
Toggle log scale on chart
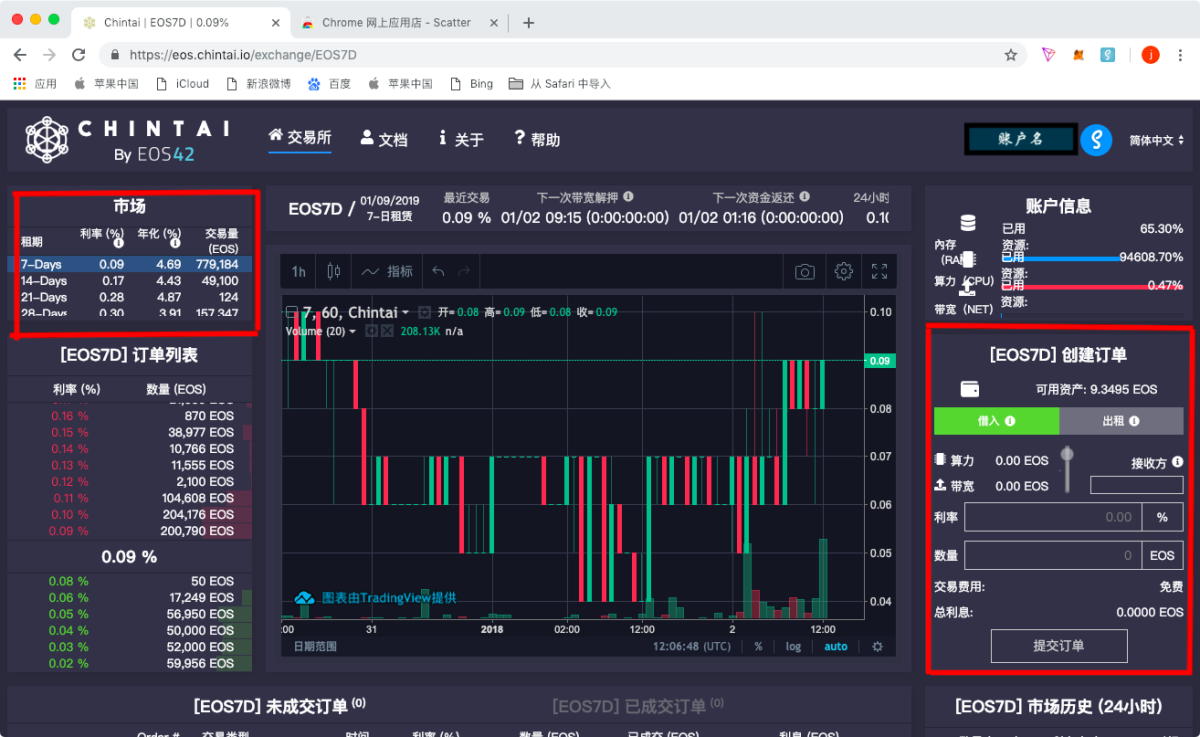[x=793, y=646]
